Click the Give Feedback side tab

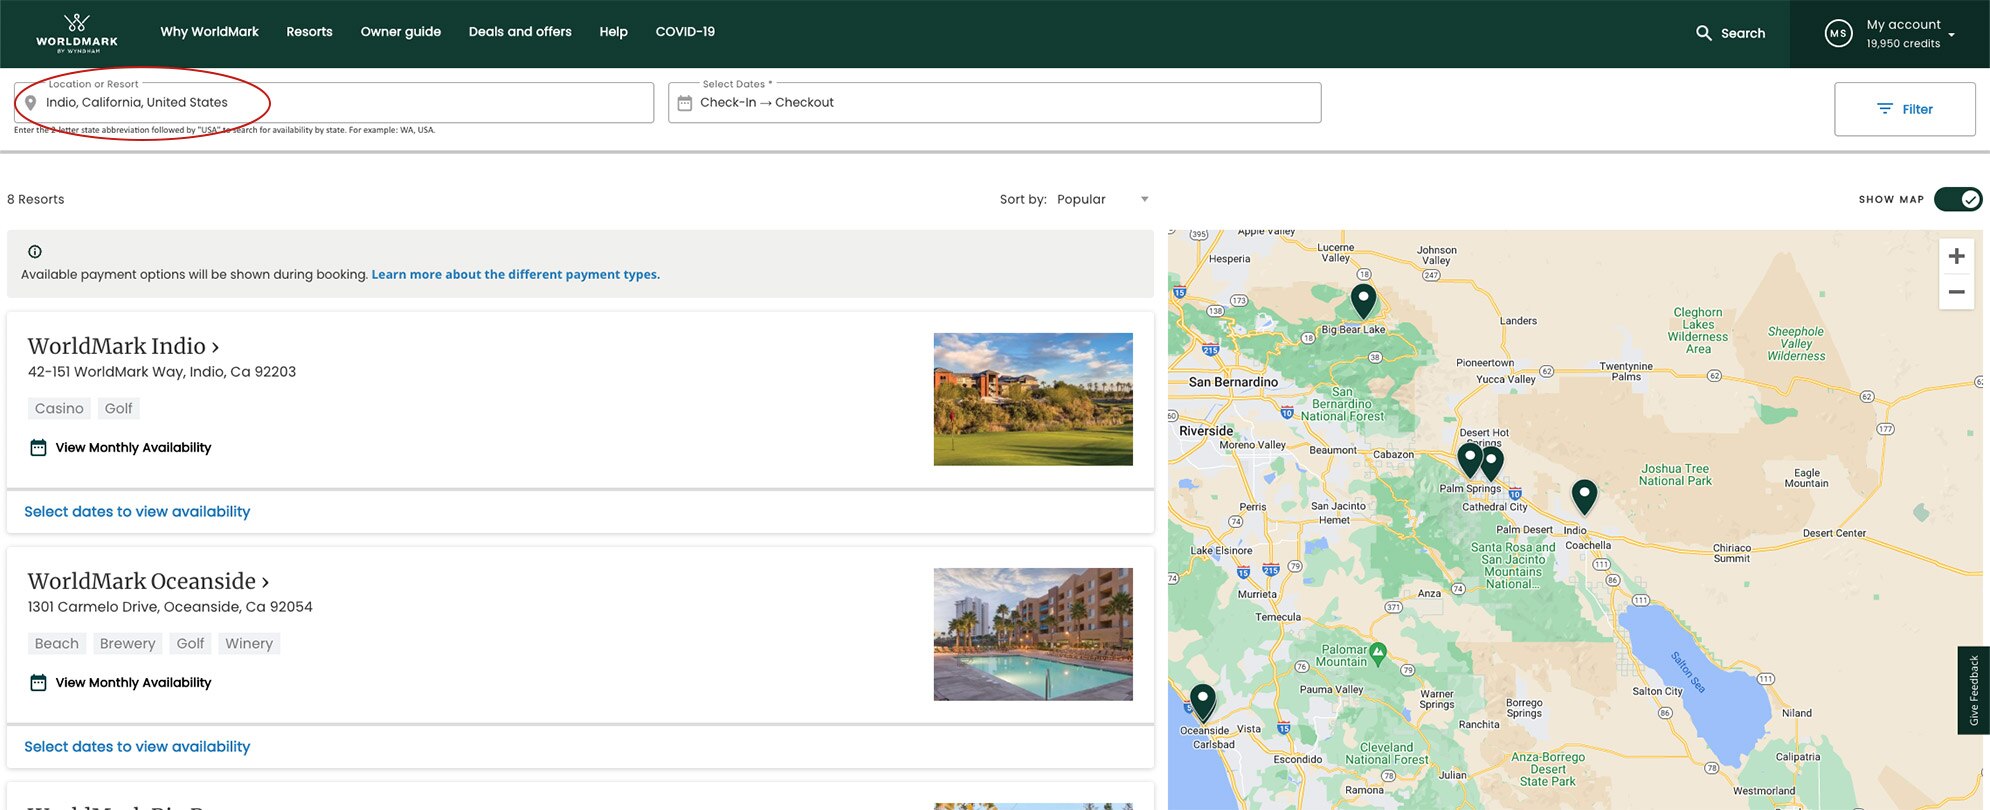[x=1973, y=690]
